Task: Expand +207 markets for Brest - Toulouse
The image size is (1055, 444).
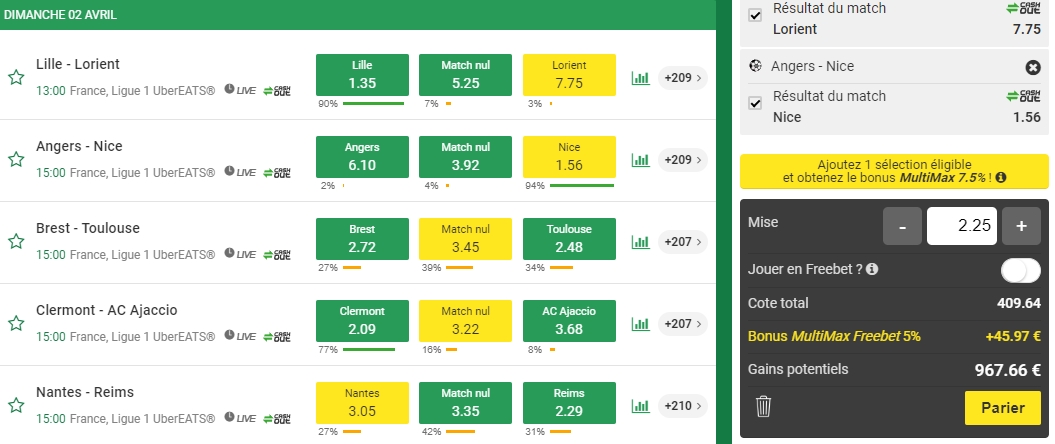Action: pyautogui.click(x=683, y=241)
